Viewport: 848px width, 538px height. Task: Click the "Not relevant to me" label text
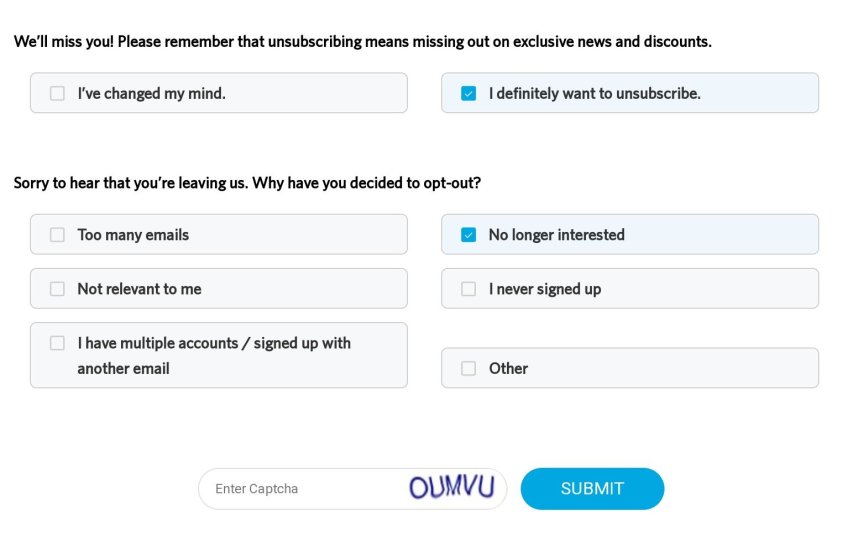[x=139, y=289]
